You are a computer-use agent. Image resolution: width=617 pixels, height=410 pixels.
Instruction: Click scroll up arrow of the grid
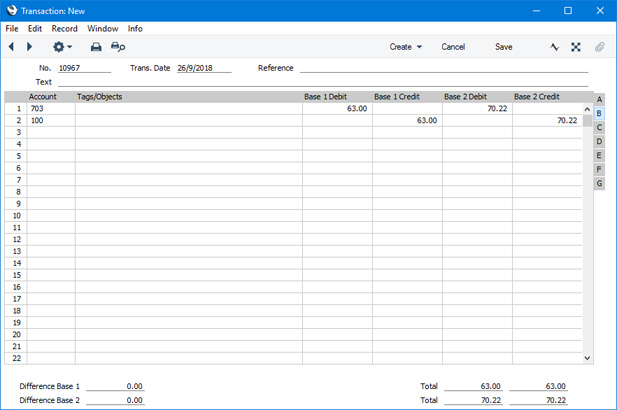pyautogui.click(x=587, y=109)
